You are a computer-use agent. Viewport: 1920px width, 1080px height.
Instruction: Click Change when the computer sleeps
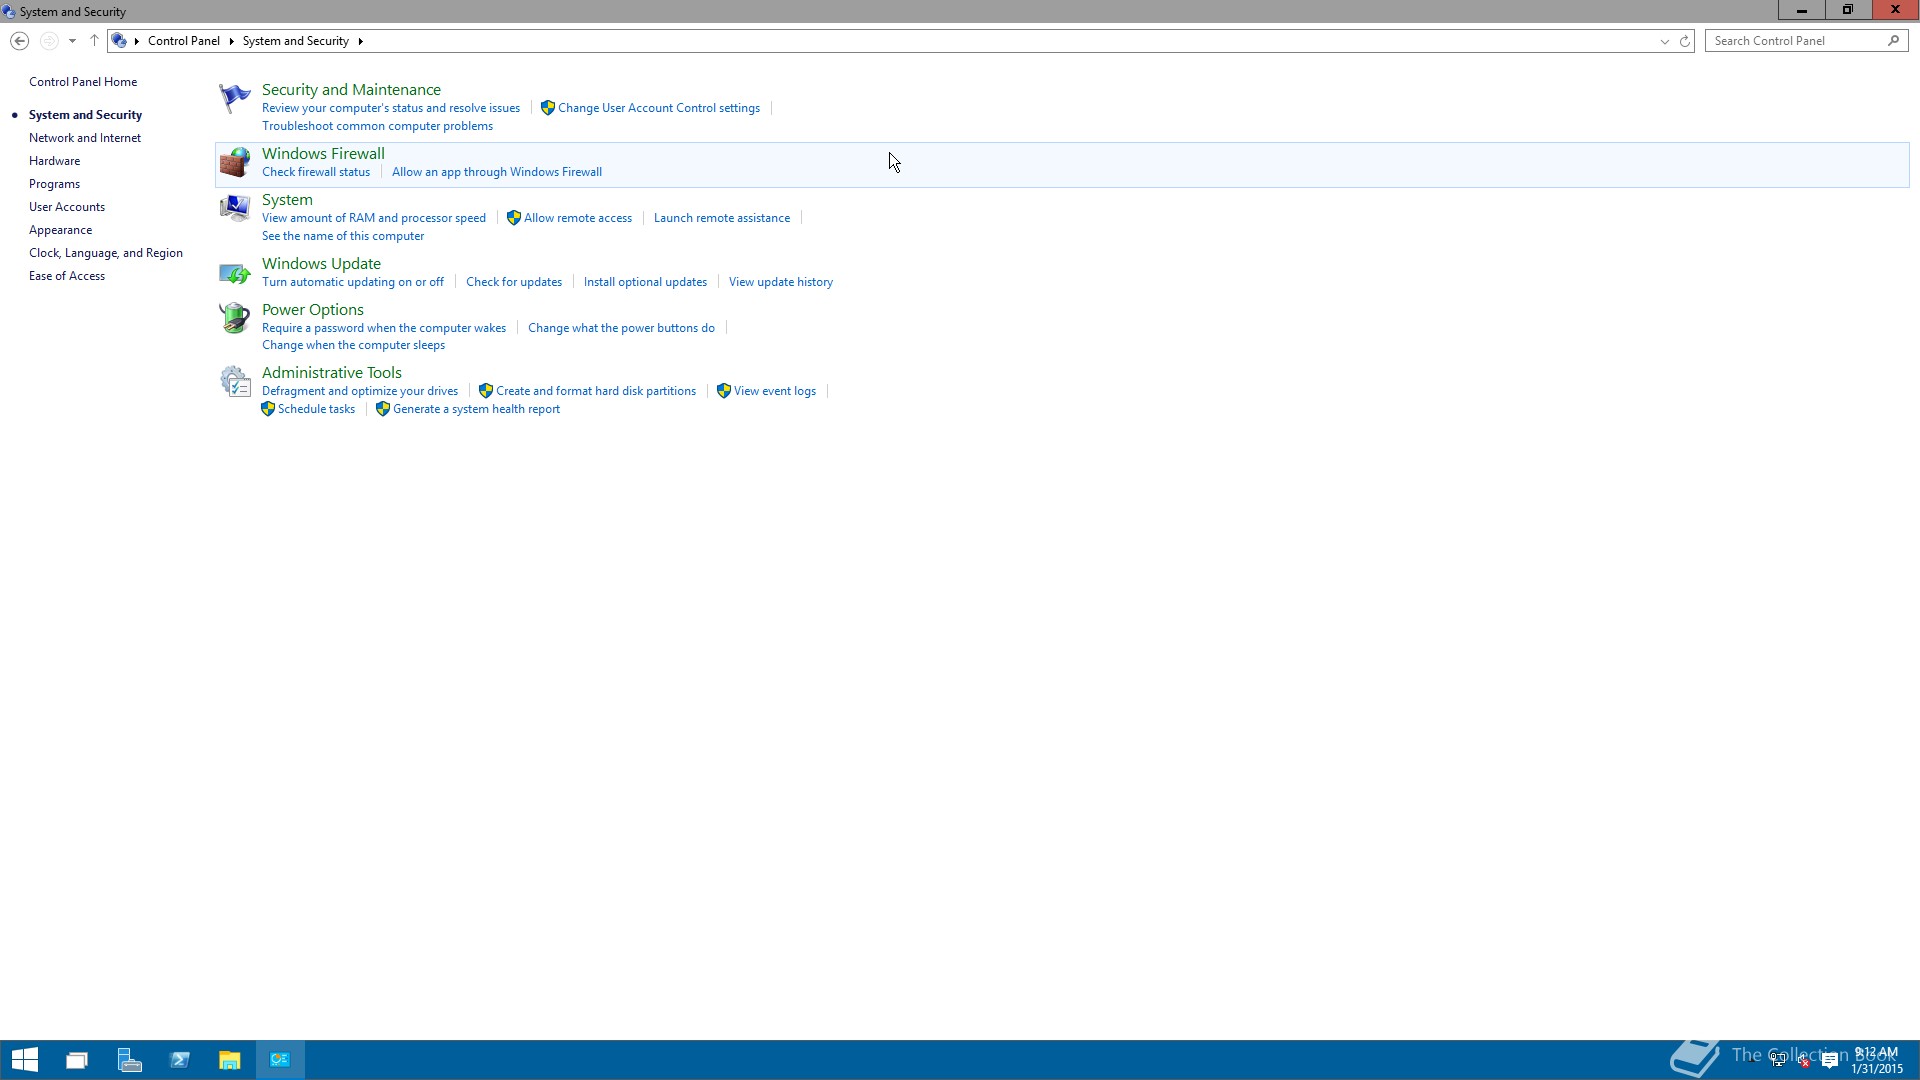353,345
